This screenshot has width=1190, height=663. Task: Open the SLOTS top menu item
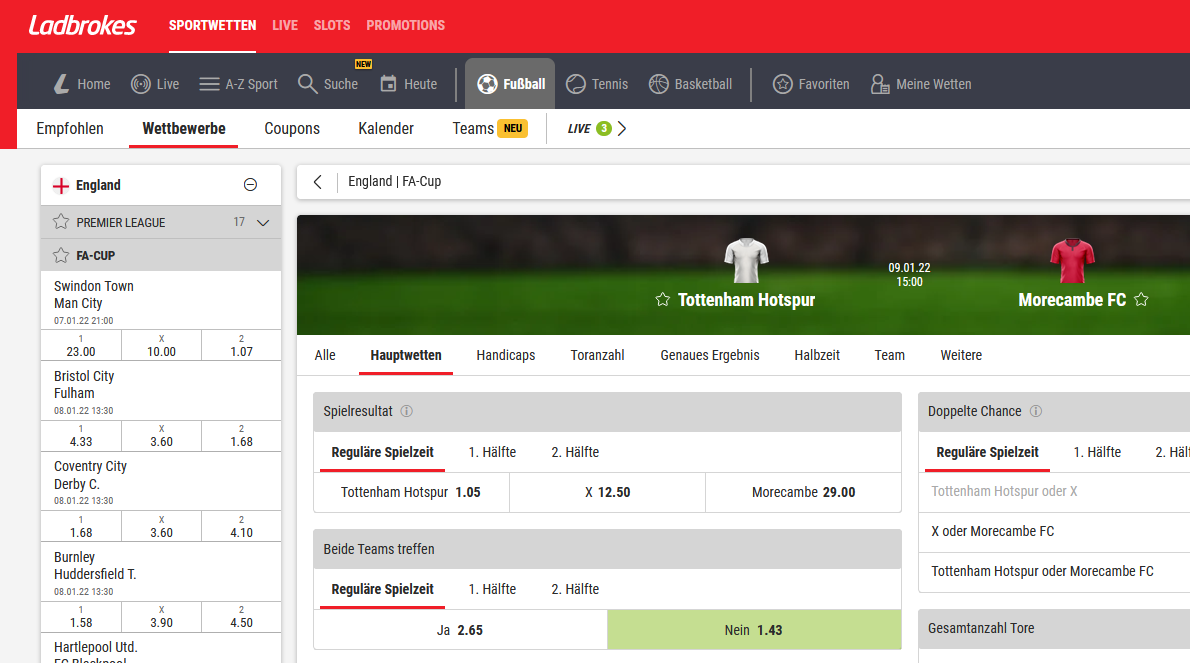[x=332, y=25]
